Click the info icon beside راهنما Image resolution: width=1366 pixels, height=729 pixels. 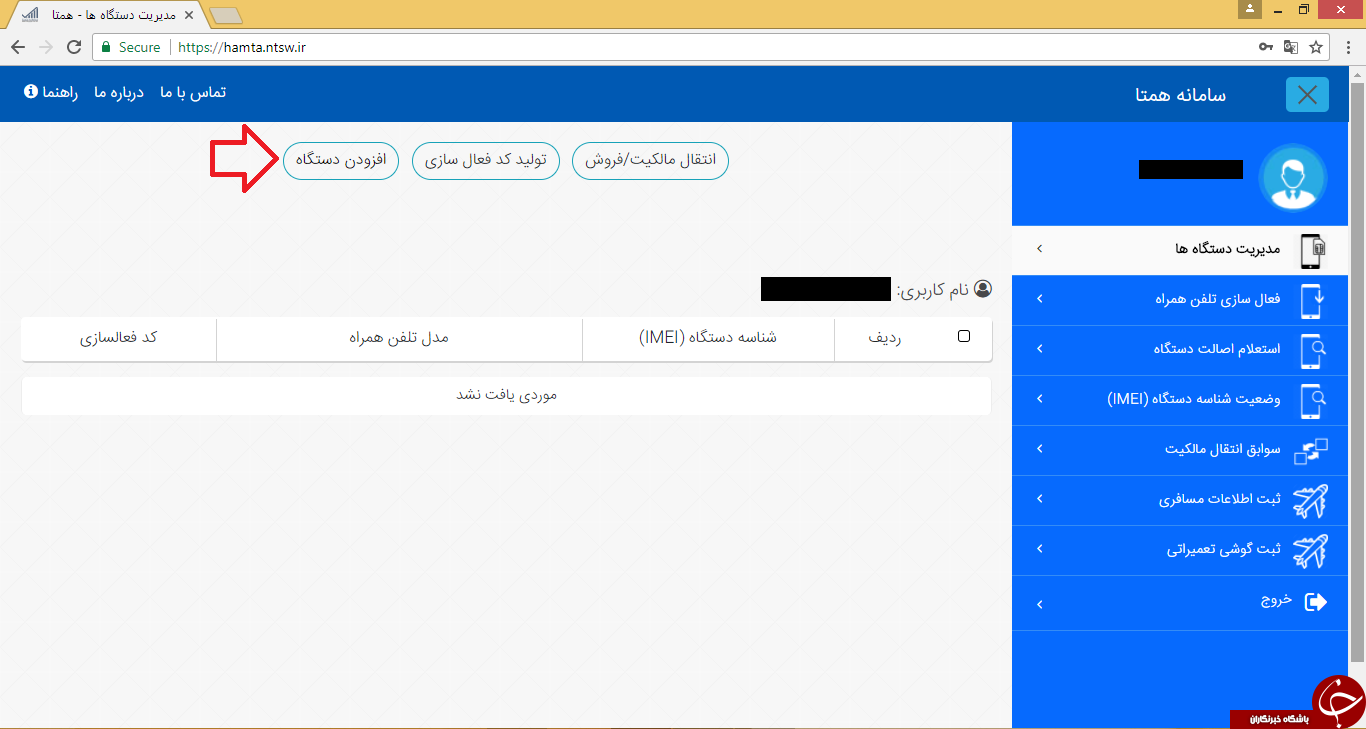(x=31, y=92)
